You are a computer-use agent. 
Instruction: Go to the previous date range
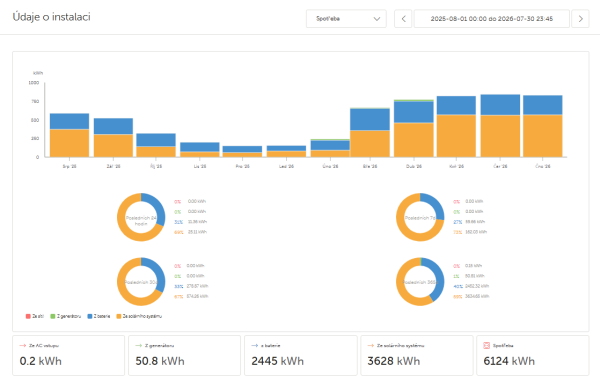[403, 19]
